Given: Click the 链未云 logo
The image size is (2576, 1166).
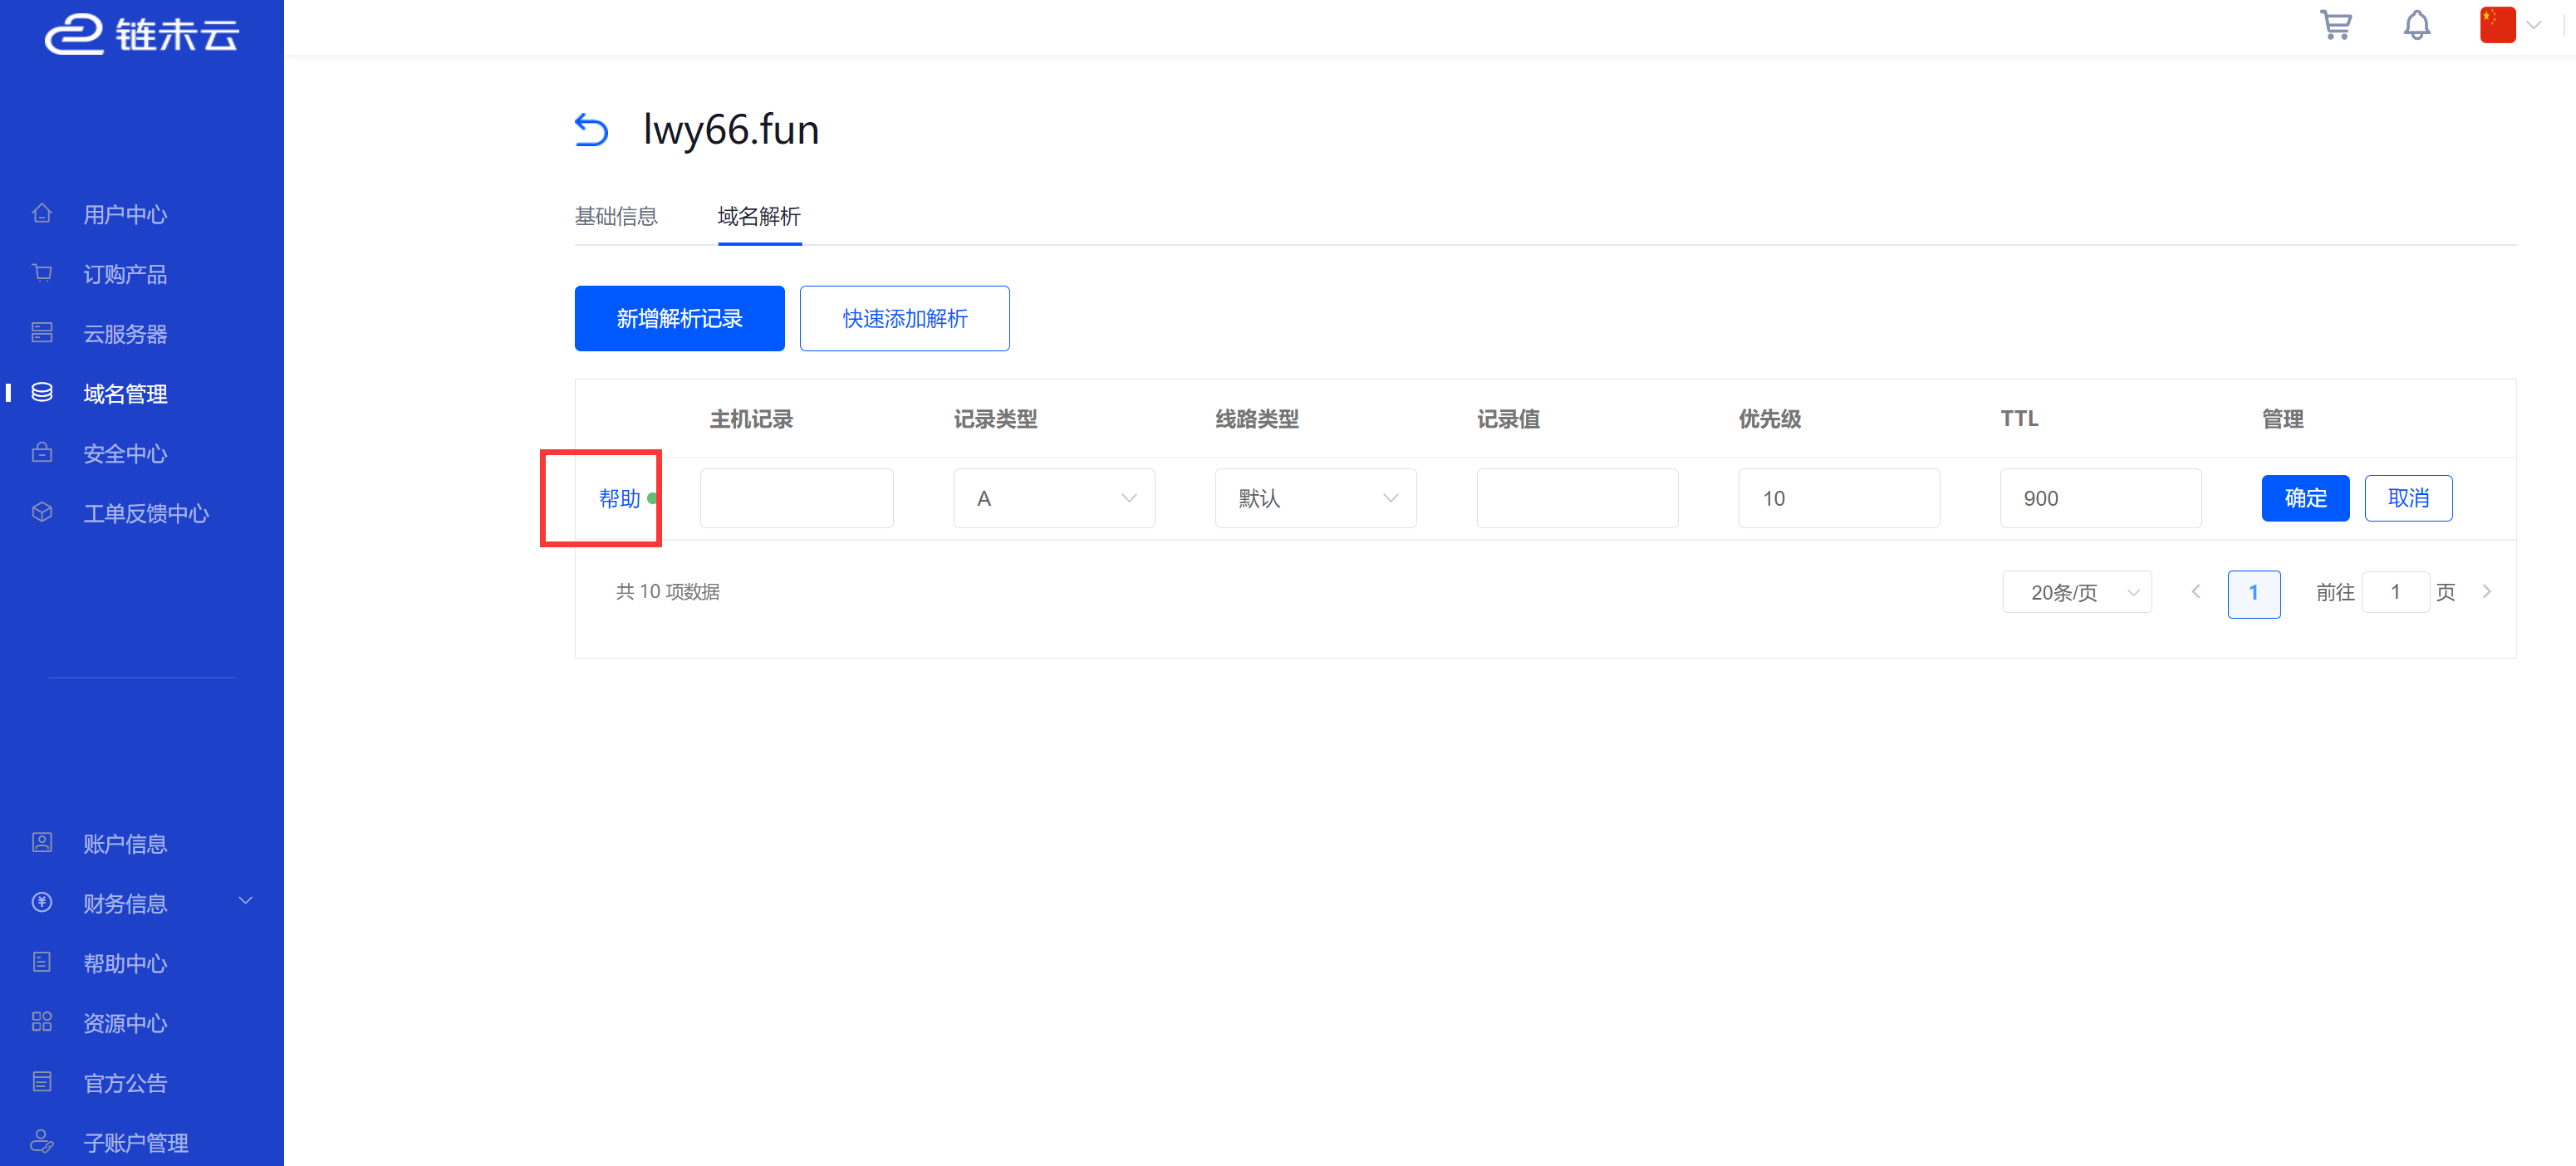Looking at the screenshot, I should click(142, 35).
